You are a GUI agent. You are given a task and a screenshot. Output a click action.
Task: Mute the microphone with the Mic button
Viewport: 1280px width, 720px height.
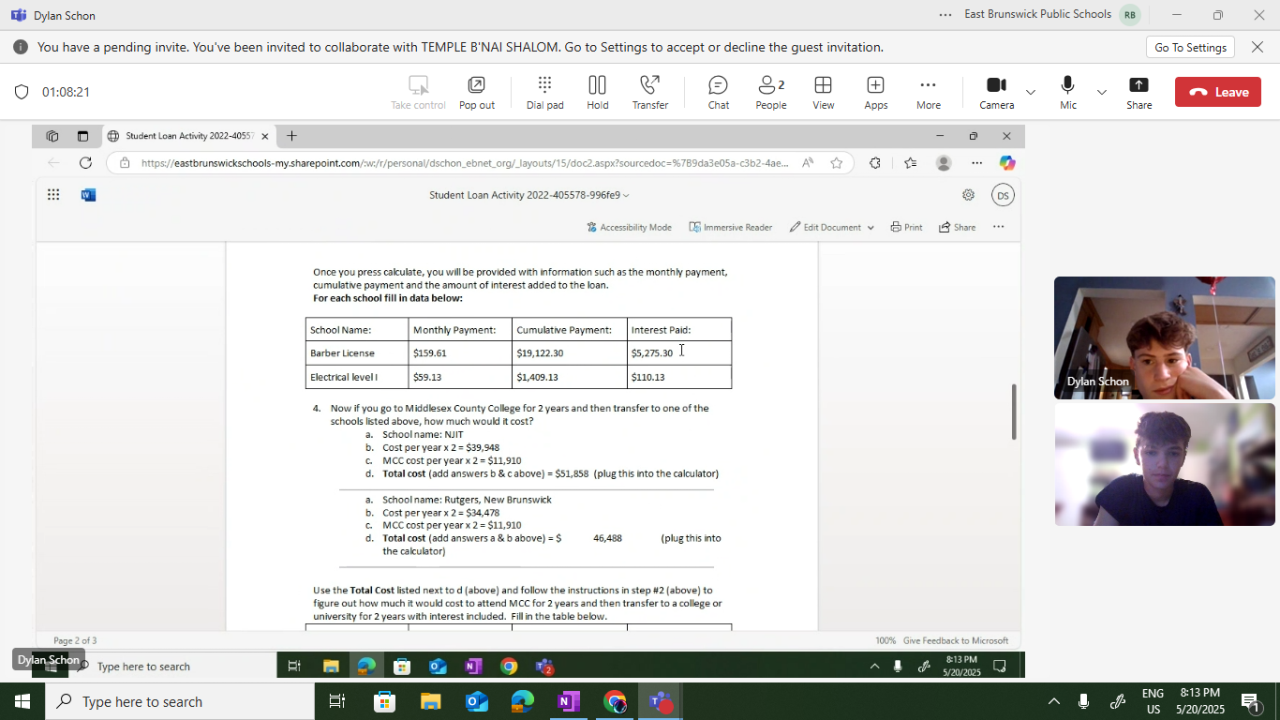point(1068,92)
